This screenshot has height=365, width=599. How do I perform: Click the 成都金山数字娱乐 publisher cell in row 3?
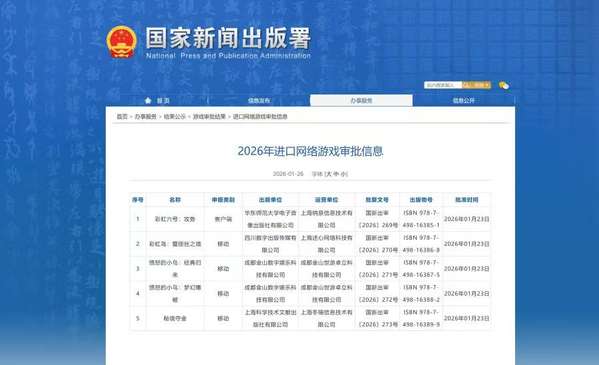pyautogui.click(x=270, y=269)
